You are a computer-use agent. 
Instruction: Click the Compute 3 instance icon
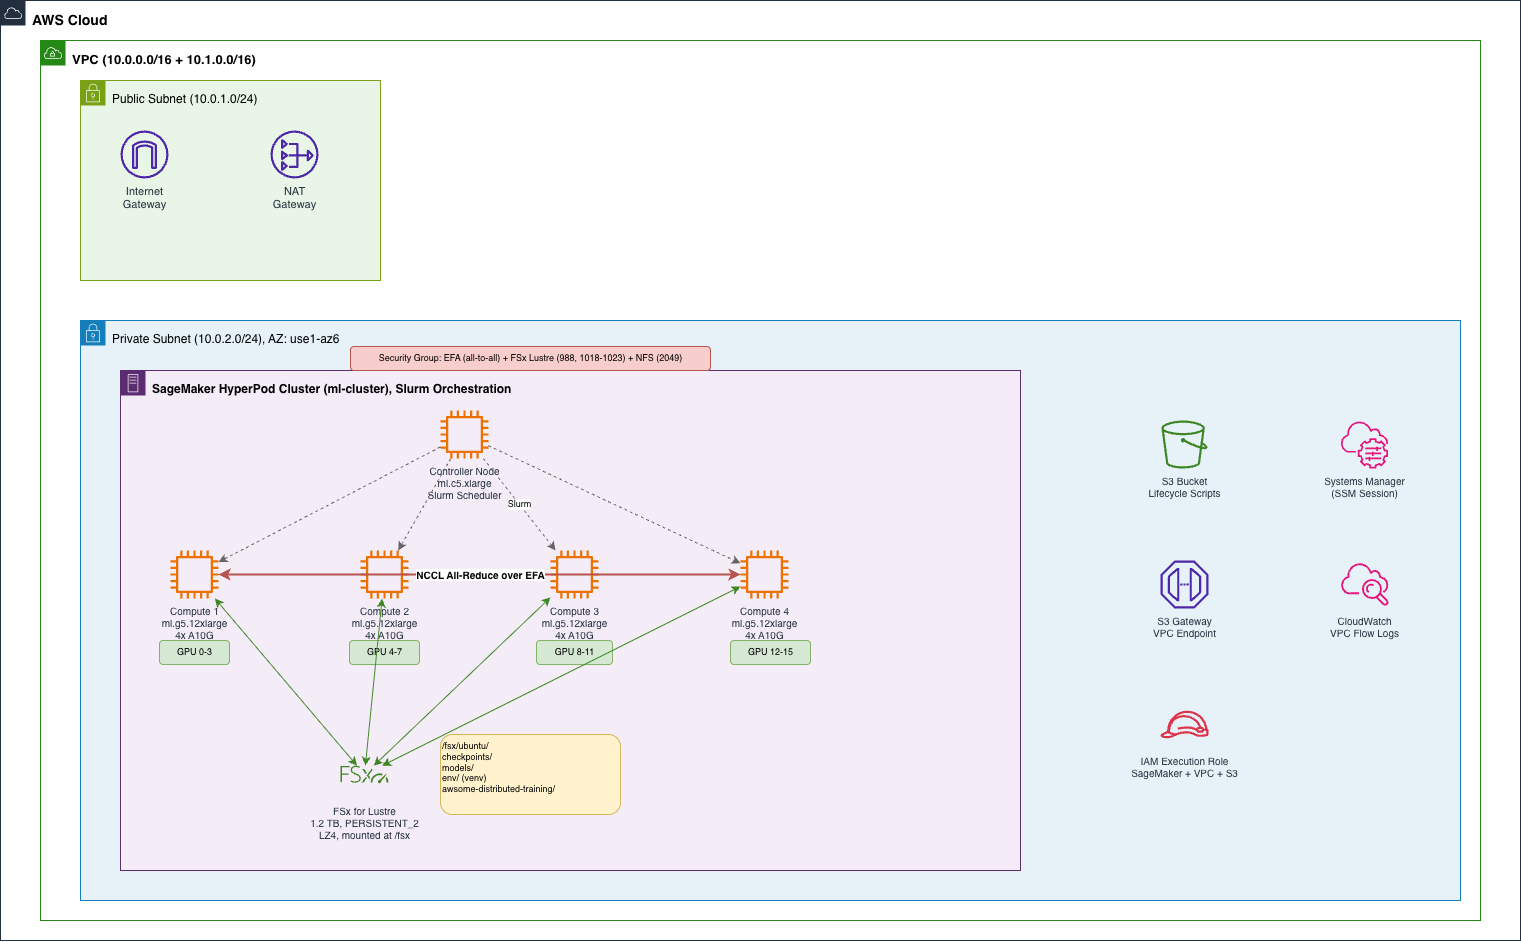574,575
